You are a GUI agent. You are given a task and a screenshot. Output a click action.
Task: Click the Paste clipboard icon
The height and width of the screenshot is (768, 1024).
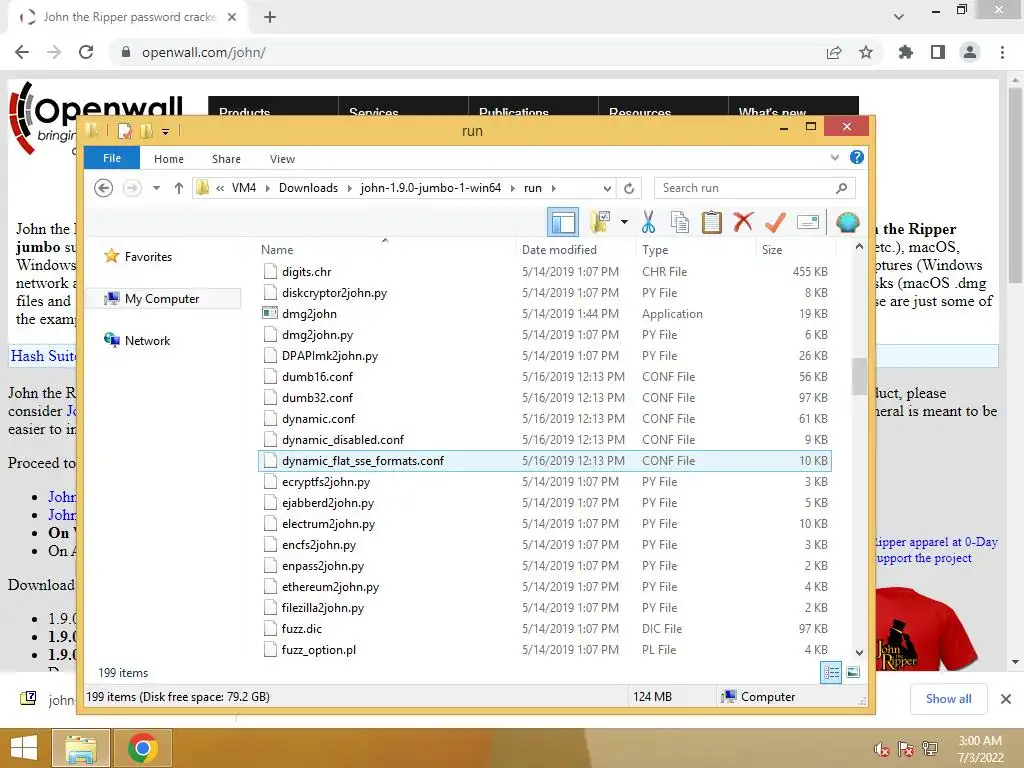pyautogui.click(x=711, y=222)
